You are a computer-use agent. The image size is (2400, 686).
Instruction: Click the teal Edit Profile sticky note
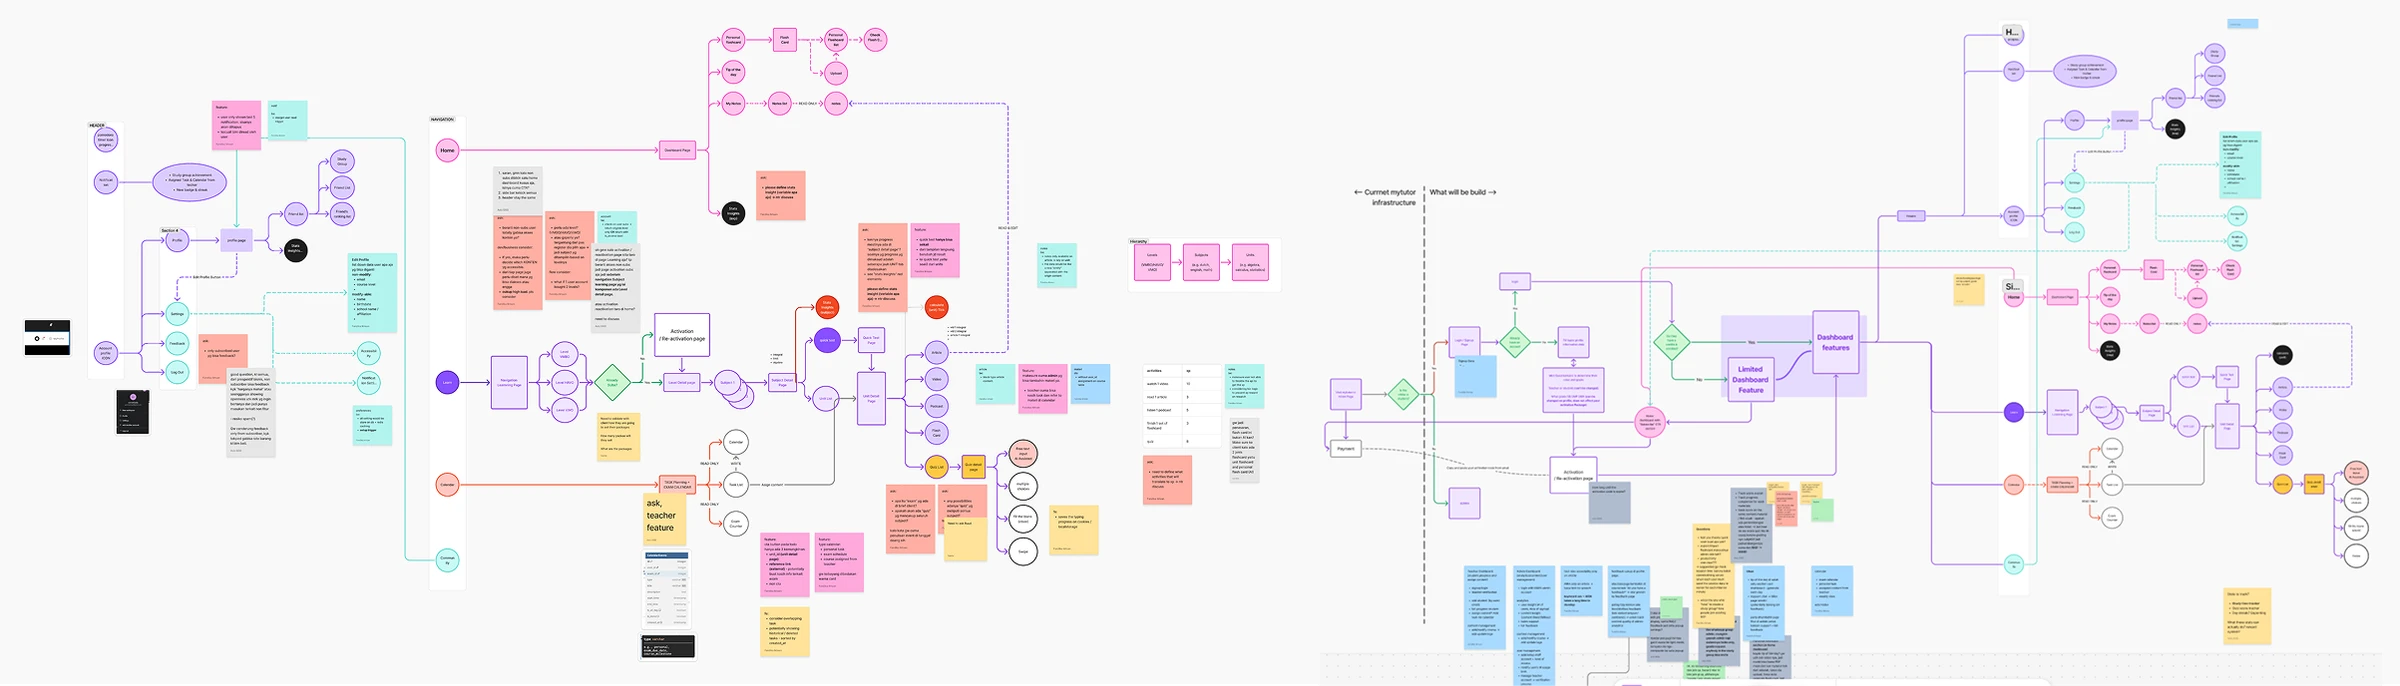click(x=372, y=293)
